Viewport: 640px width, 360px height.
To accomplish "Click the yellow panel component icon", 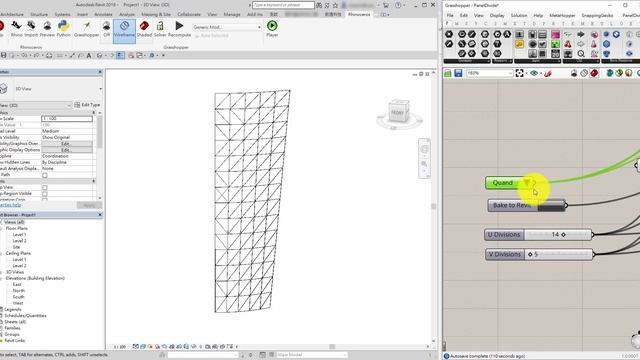I will [519, 44].
